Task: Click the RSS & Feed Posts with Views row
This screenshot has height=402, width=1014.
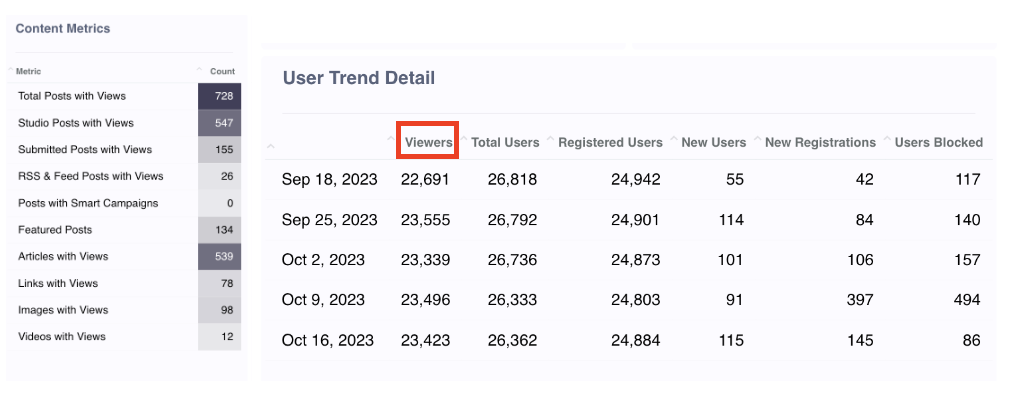Action: pos(124,176)
